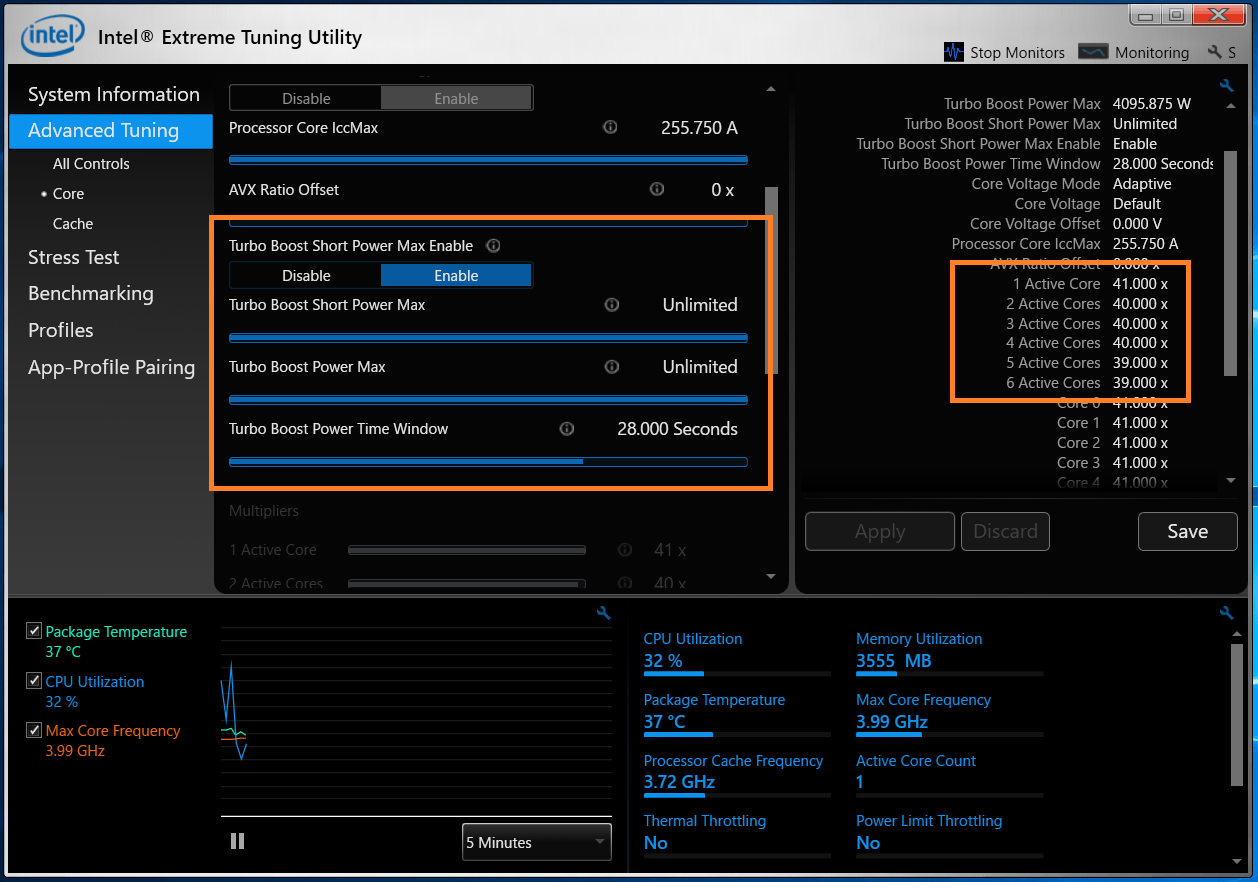Viewport: 1258px width, 882px height.
Task: Click the Power Limit Throttling No value
Action: [868, 843]
